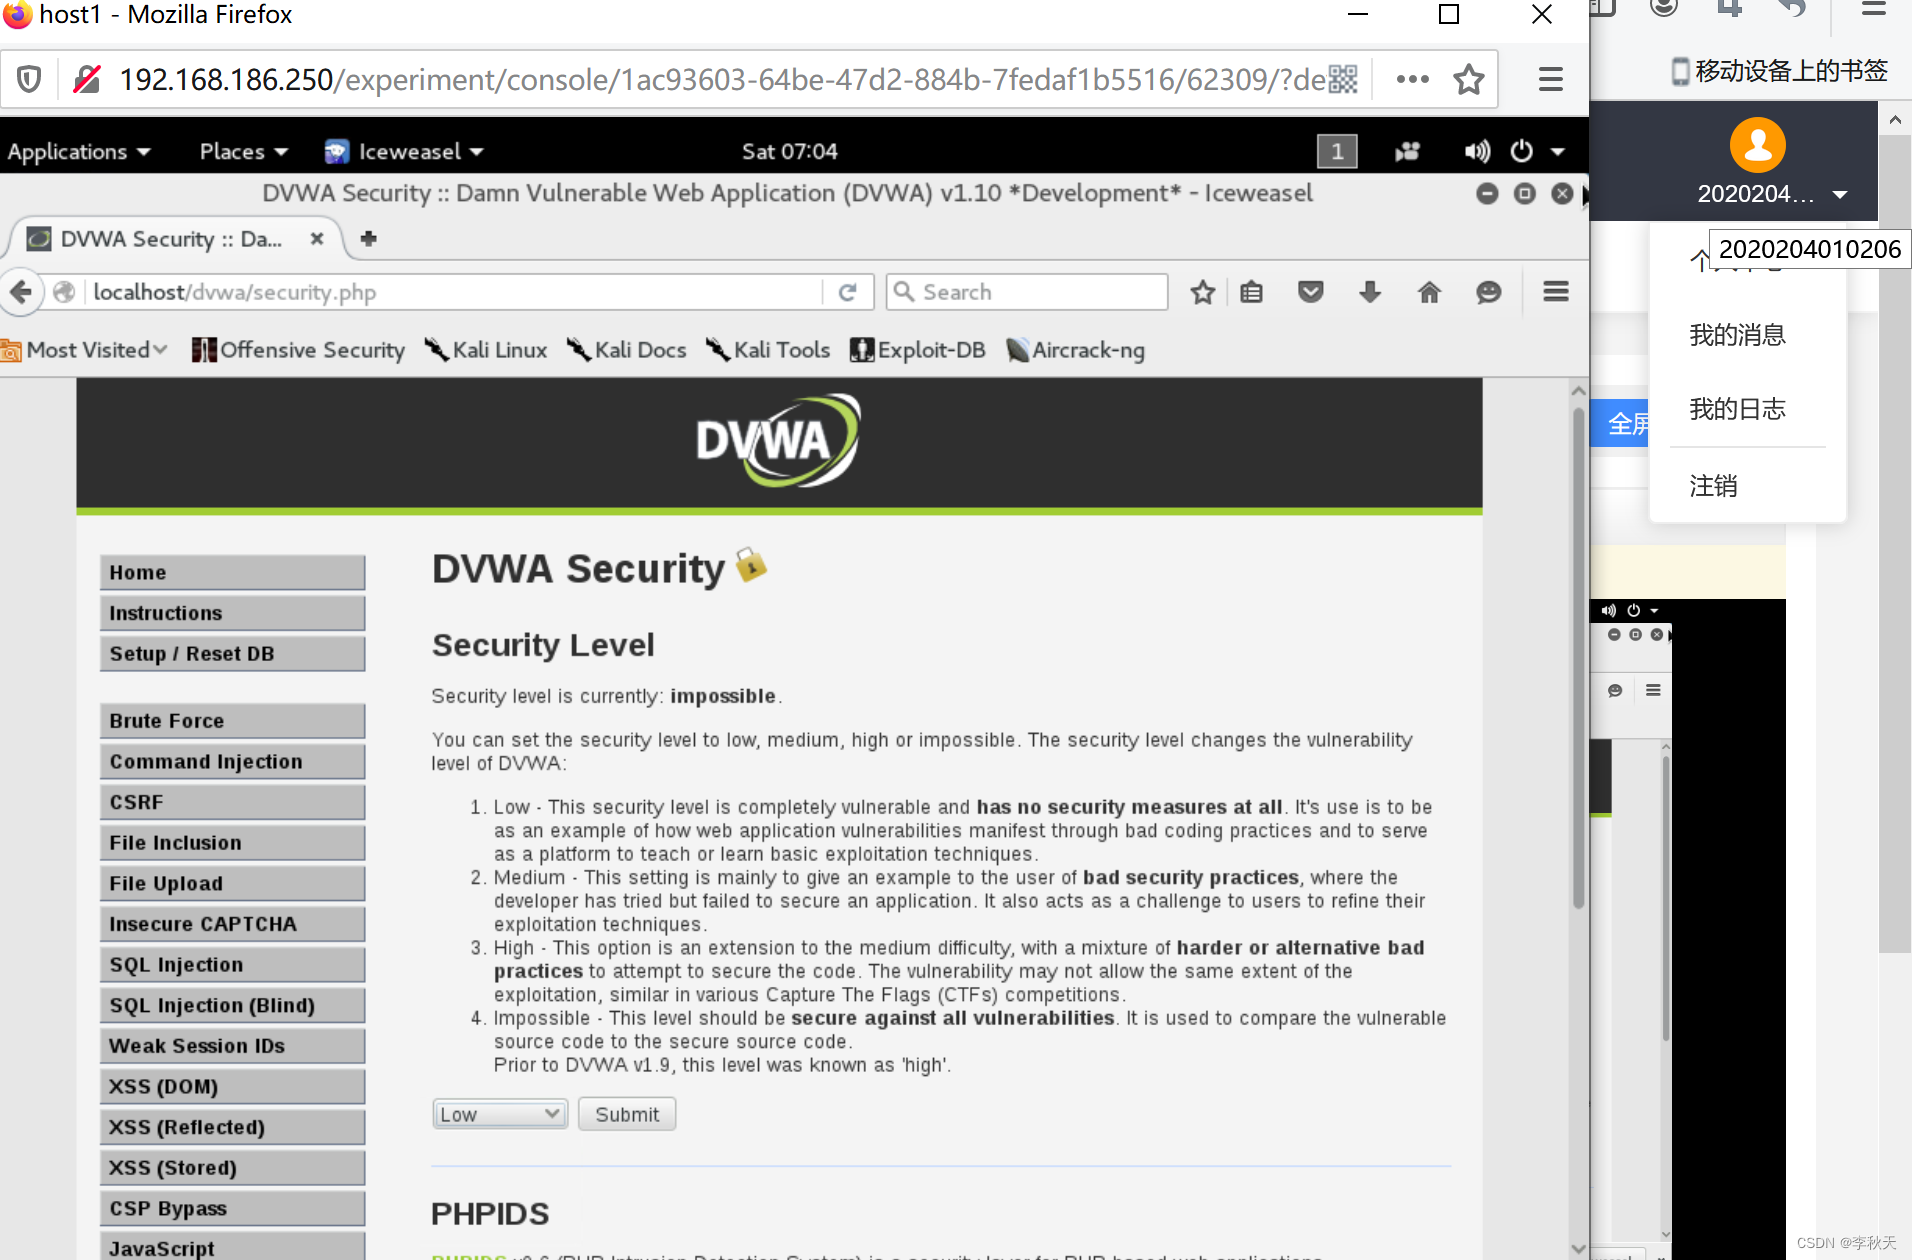This screenshot has width=1912, height=1260.
Task: Open SQL Injection (Blind) module
Action: (x=232, y=1006)
